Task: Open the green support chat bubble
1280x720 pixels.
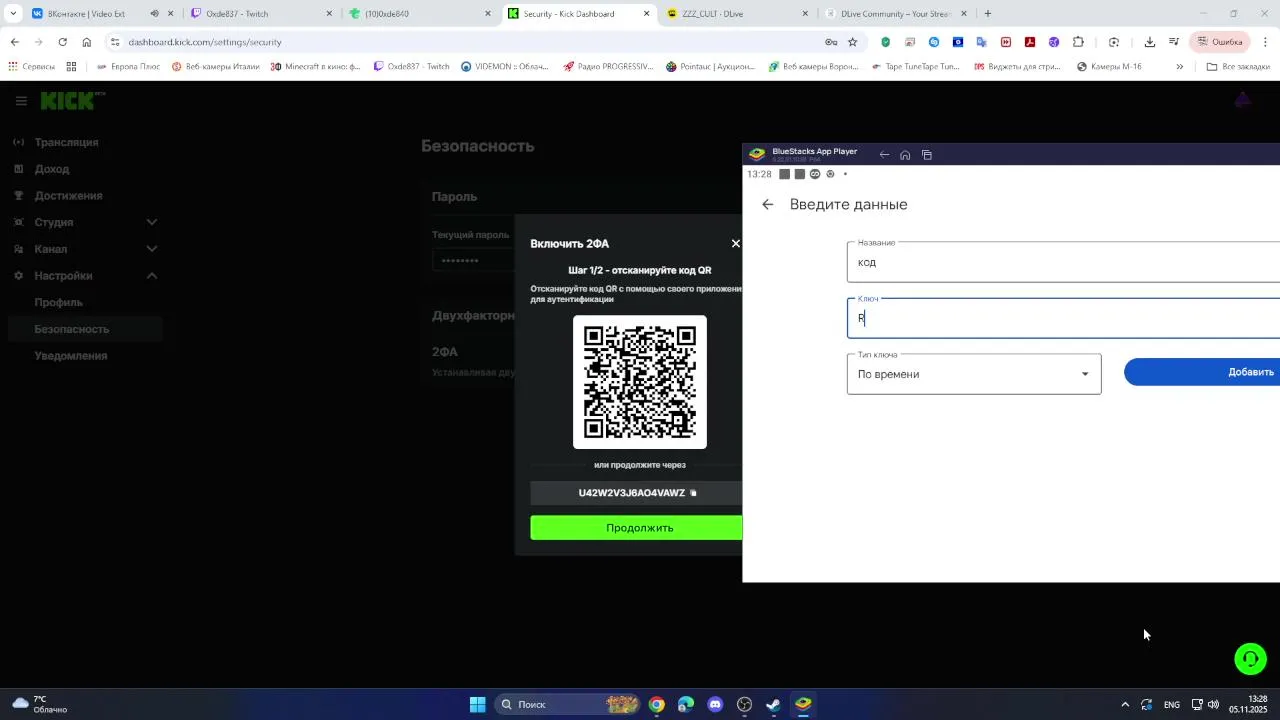Action: pos(1250,658)
